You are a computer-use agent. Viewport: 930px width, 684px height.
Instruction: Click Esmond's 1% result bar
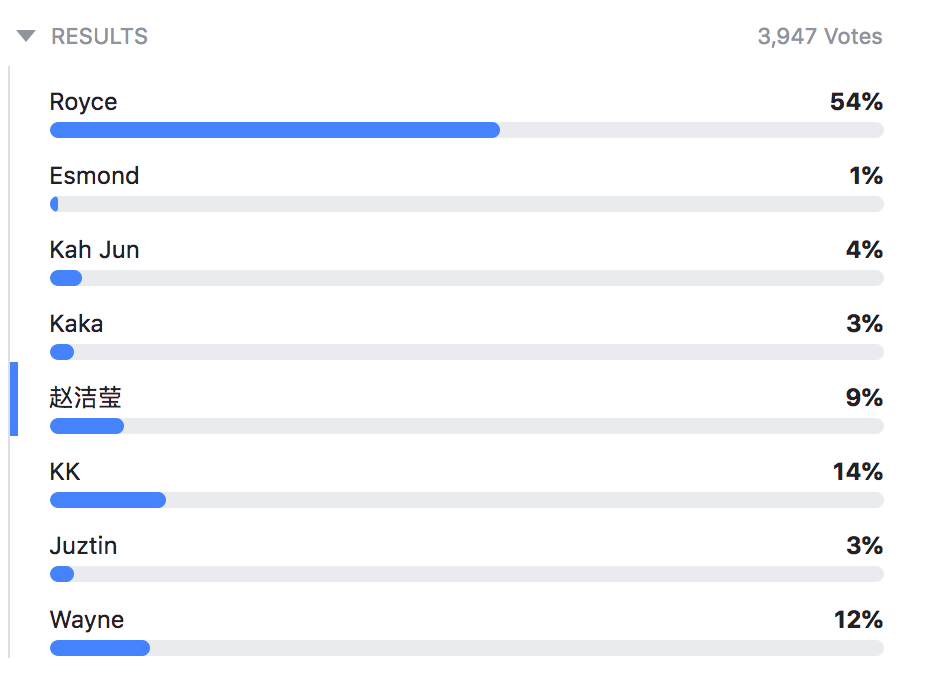click(466, 204)
